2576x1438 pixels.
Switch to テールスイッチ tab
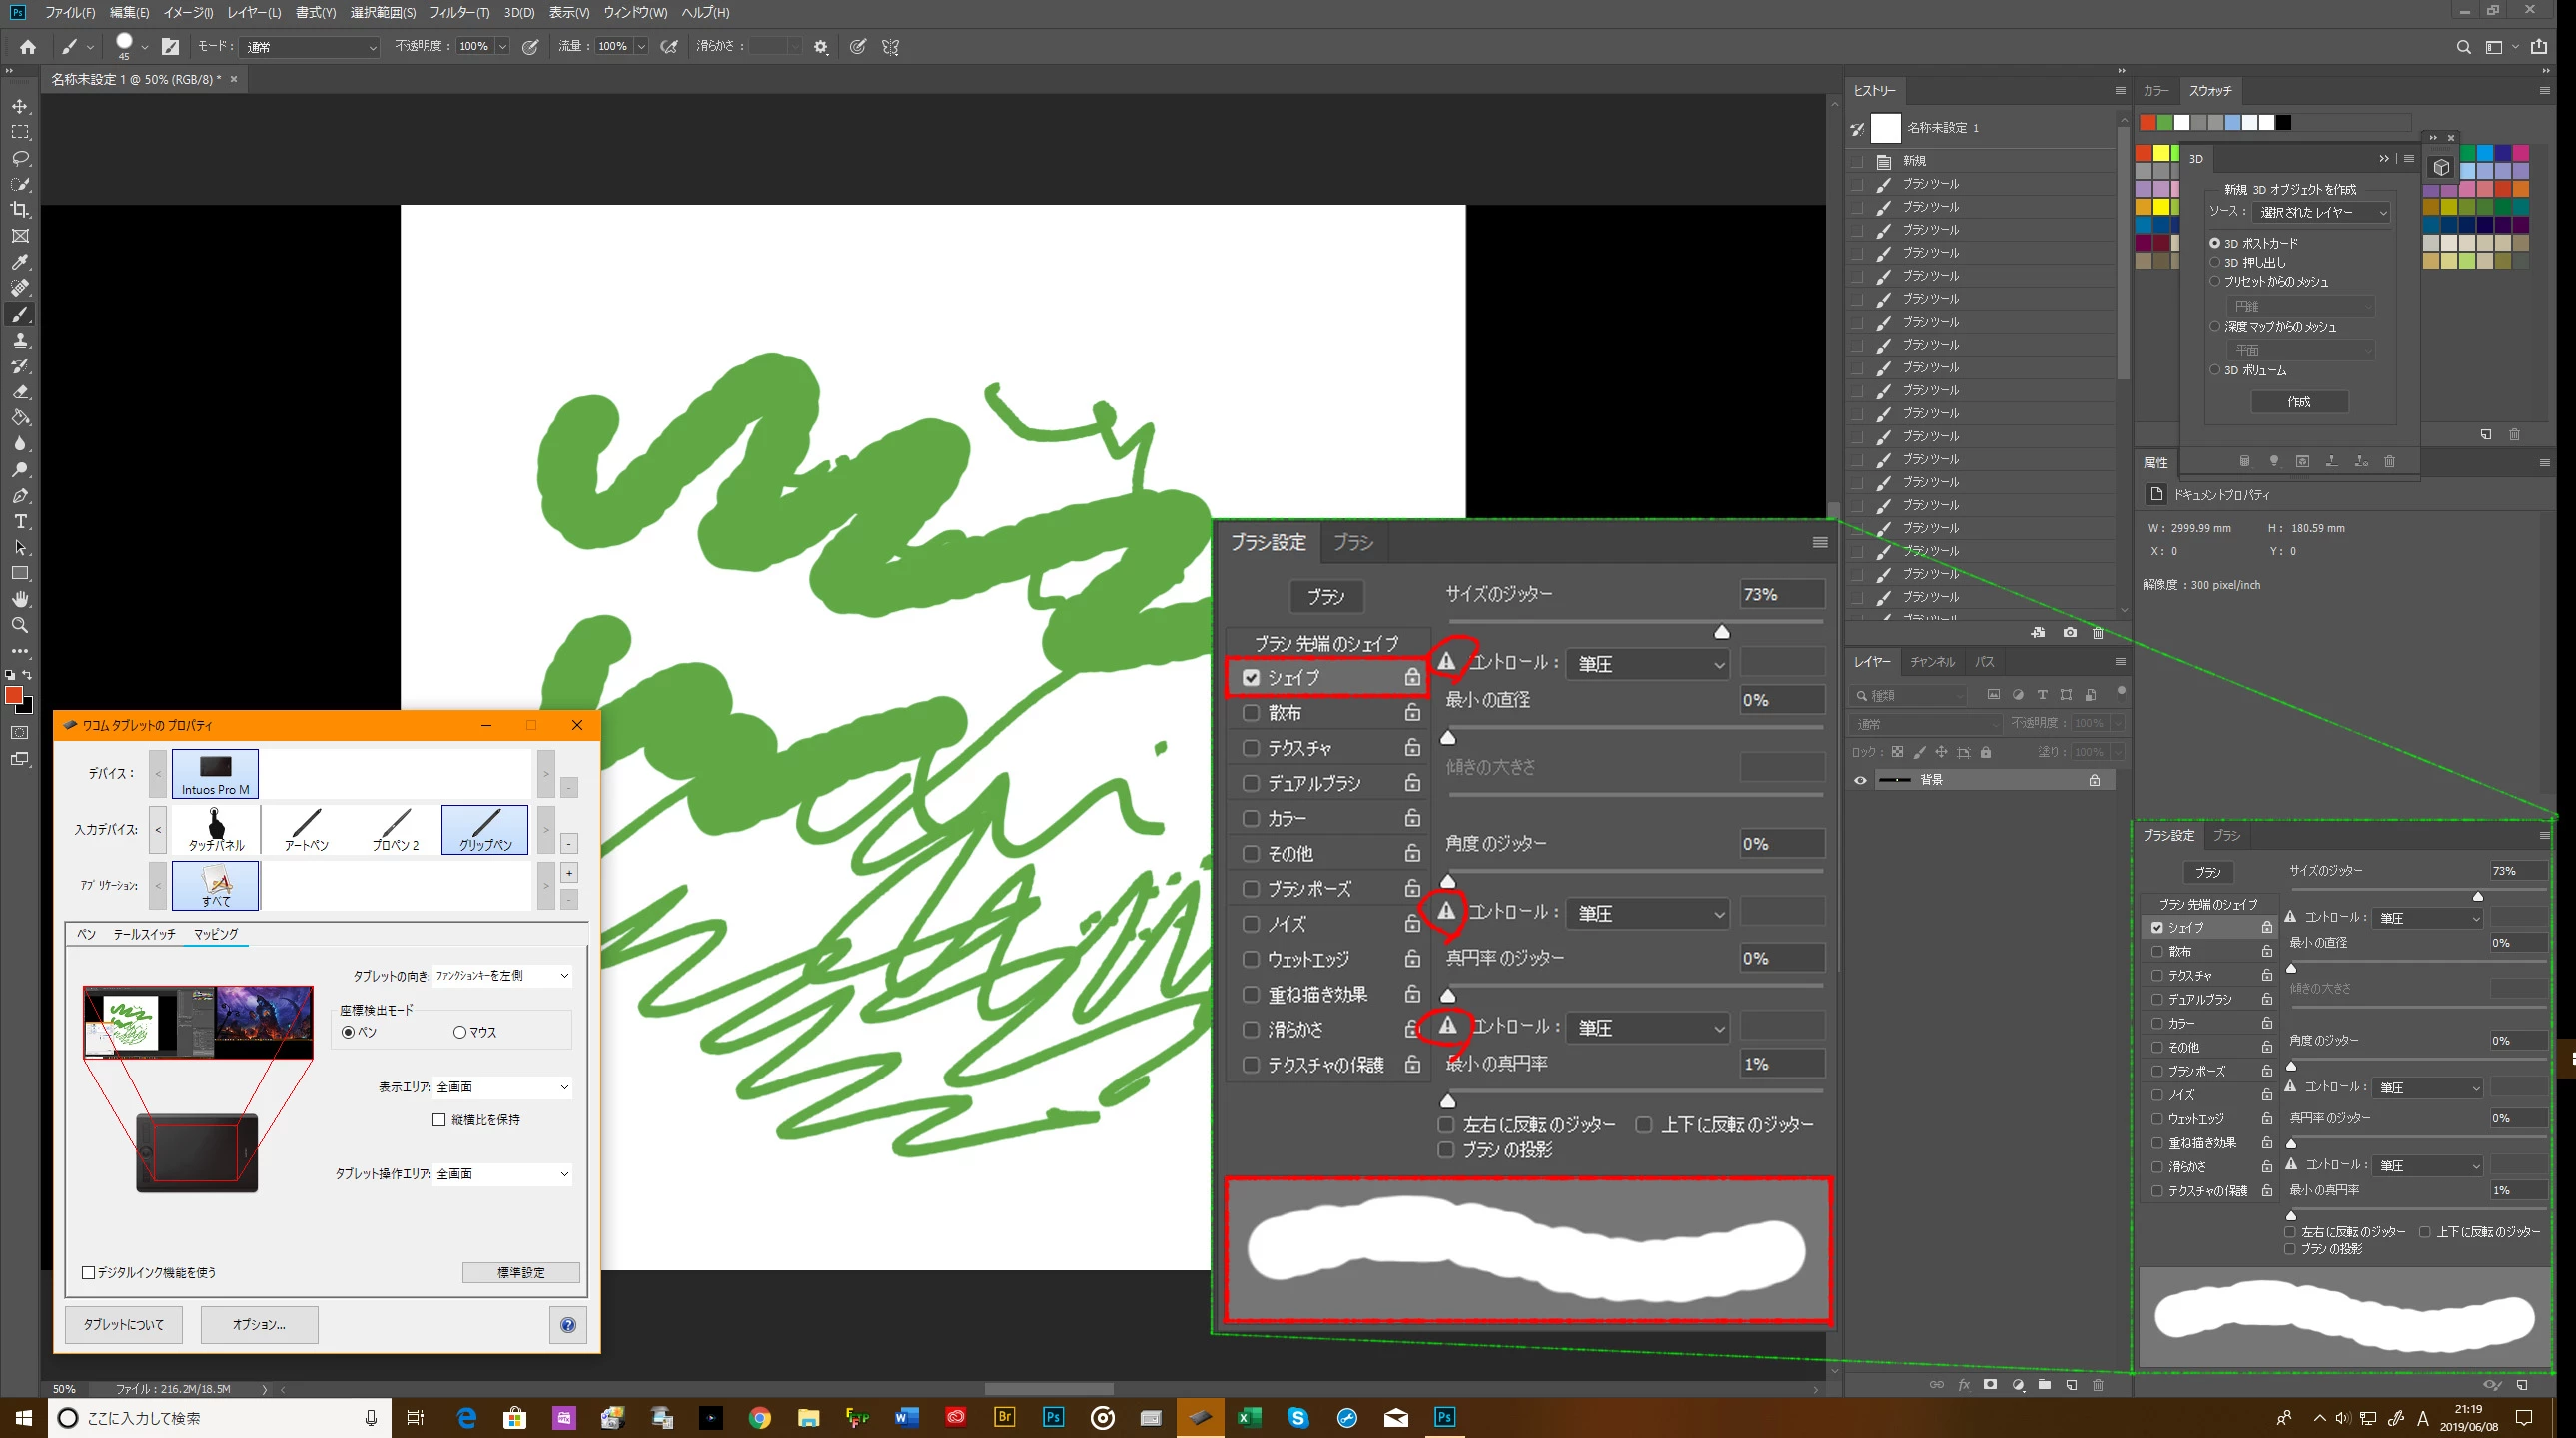pyautogui.click(x=144, y=934)
